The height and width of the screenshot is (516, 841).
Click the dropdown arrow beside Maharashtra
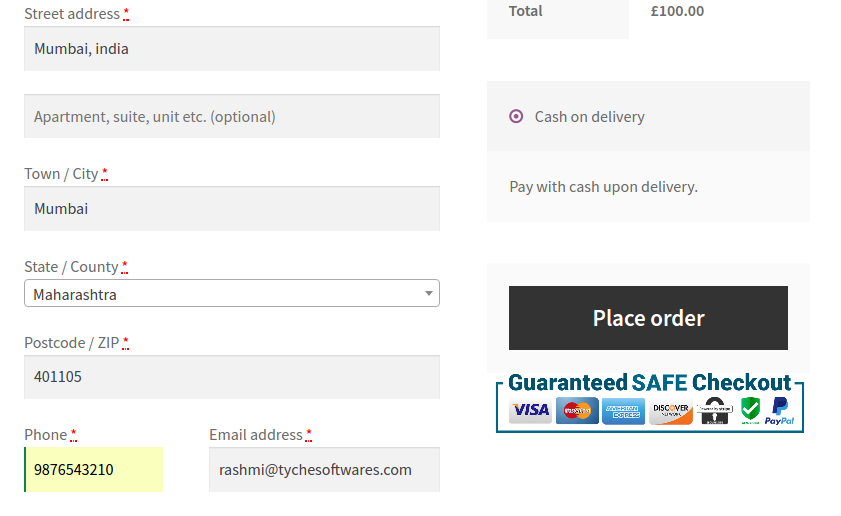tap(429, 293)
